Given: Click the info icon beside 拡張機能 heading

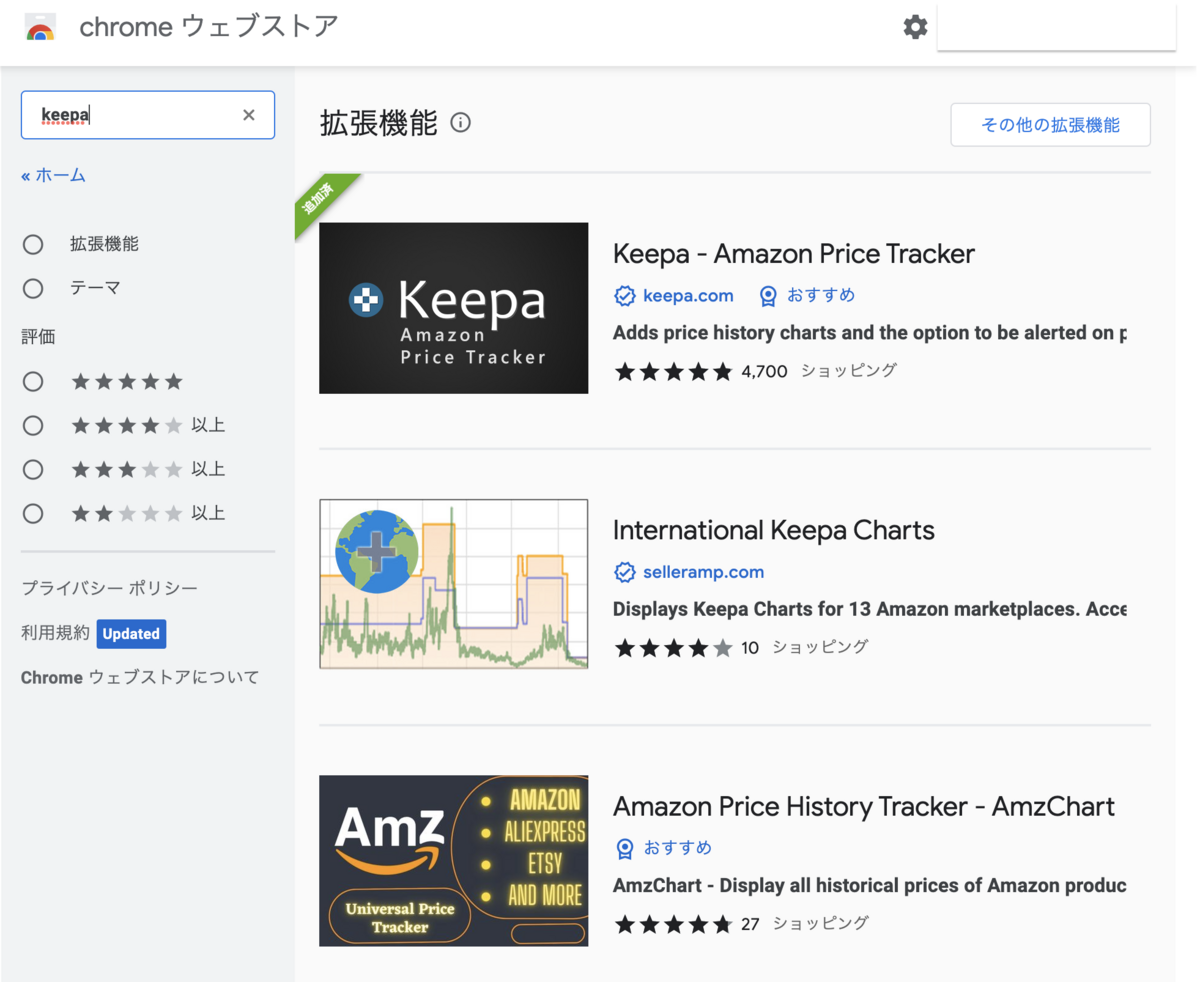Looking at the screenshot, I should [x=460, y=123].
